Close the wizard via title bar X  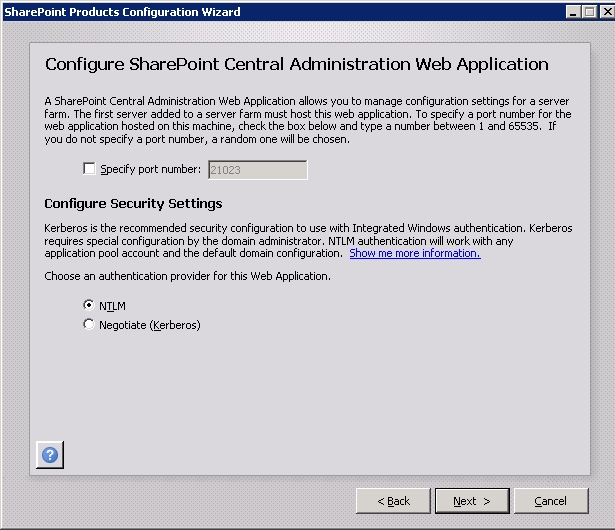click(608, 12)
